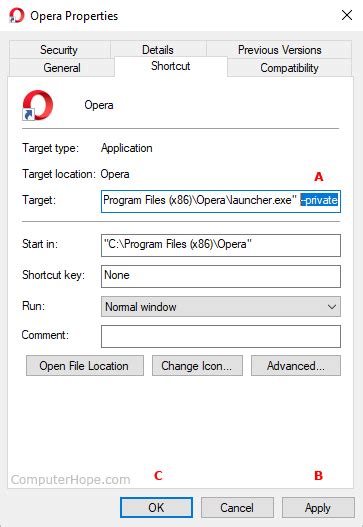The width and height of the screenshot is (363, 527).
Task: Select the Shortcut tab
Action: 171,66
